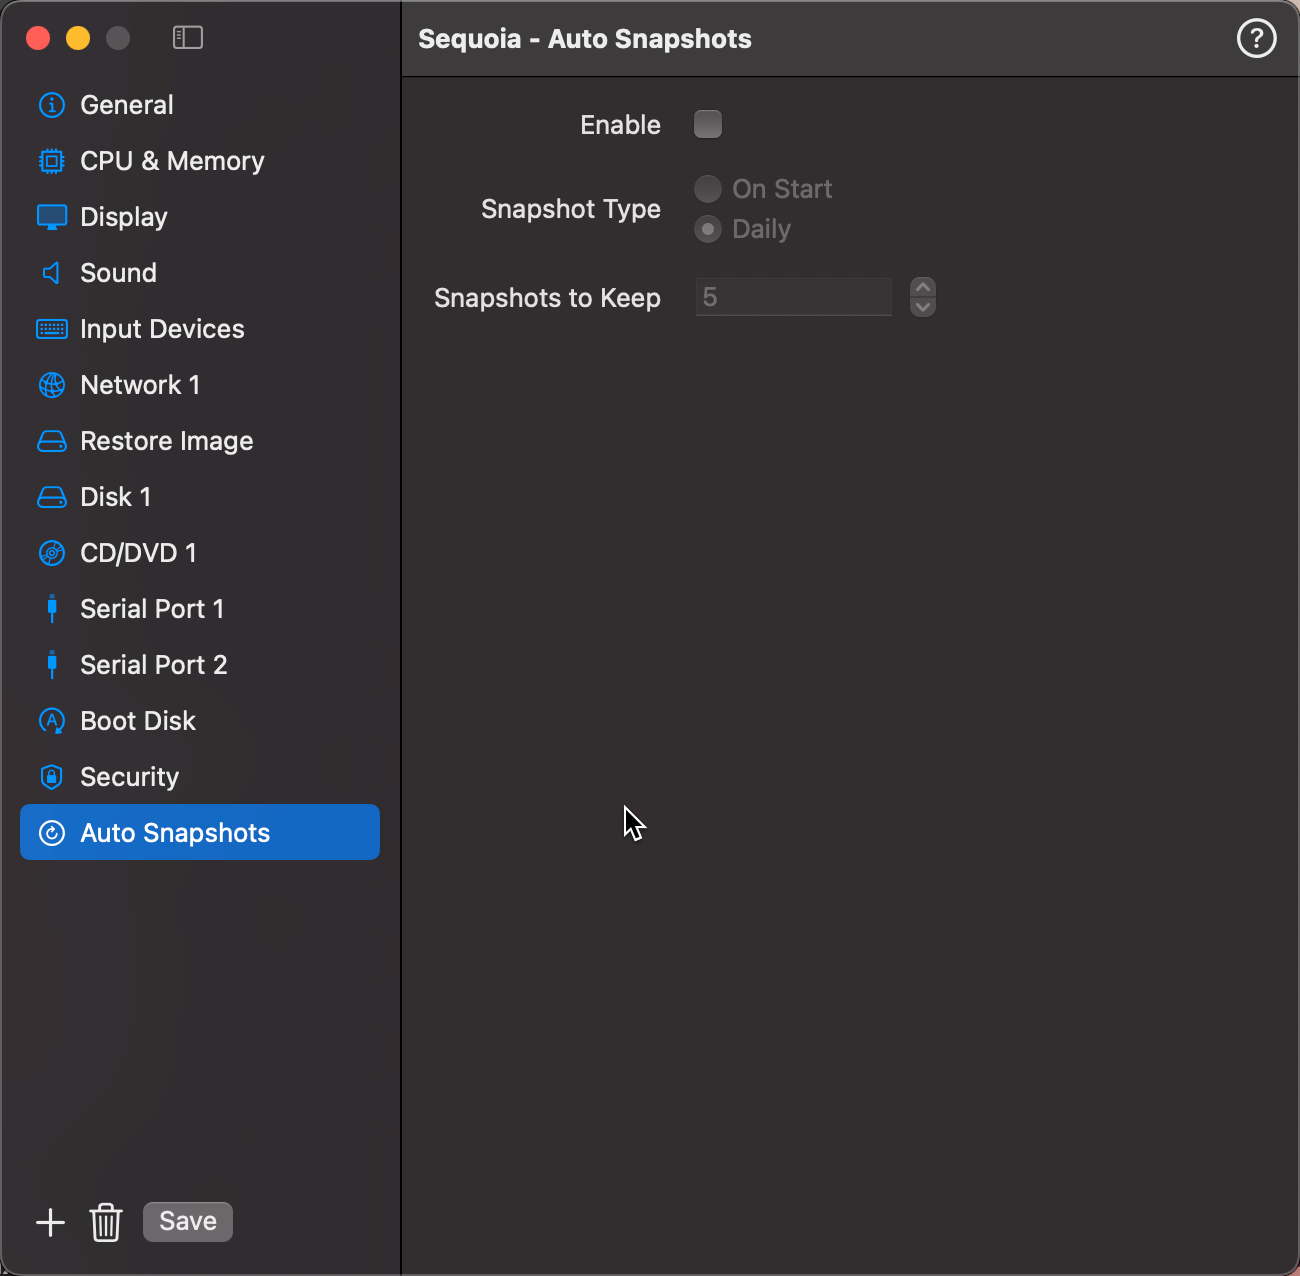Click the Sound speaker icon
This screenshot has width=1300, height=1276.
pyautogui.click(x=51, y=272)
